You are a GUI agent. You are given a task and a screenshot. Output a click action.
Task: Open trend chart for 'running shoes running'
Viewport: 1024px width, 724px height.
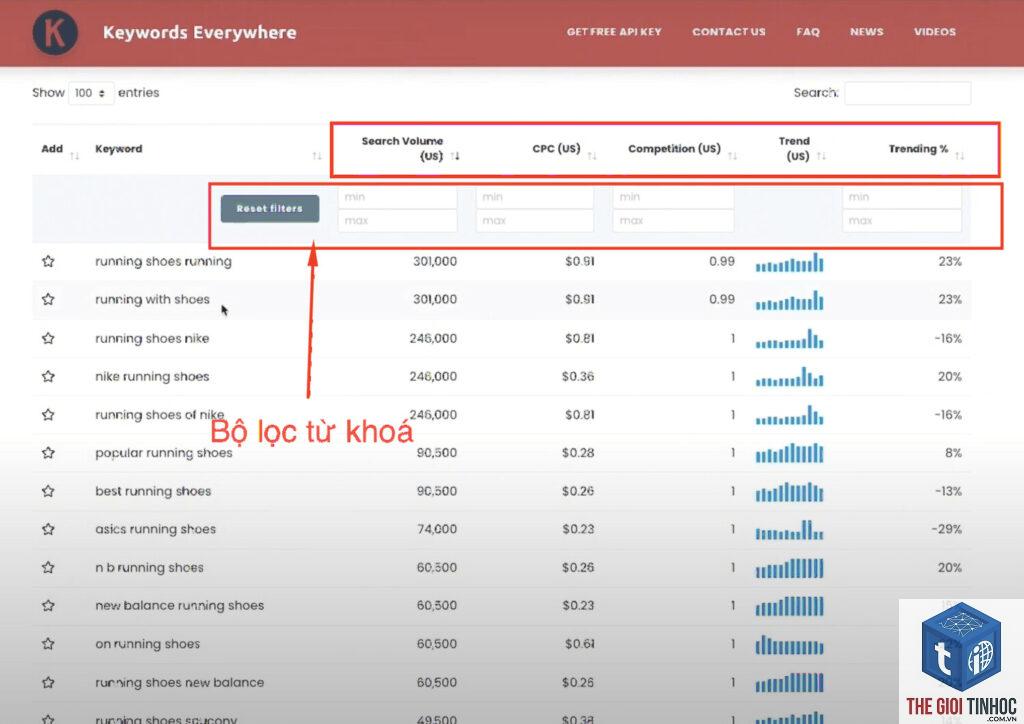(x=790, y=262)
